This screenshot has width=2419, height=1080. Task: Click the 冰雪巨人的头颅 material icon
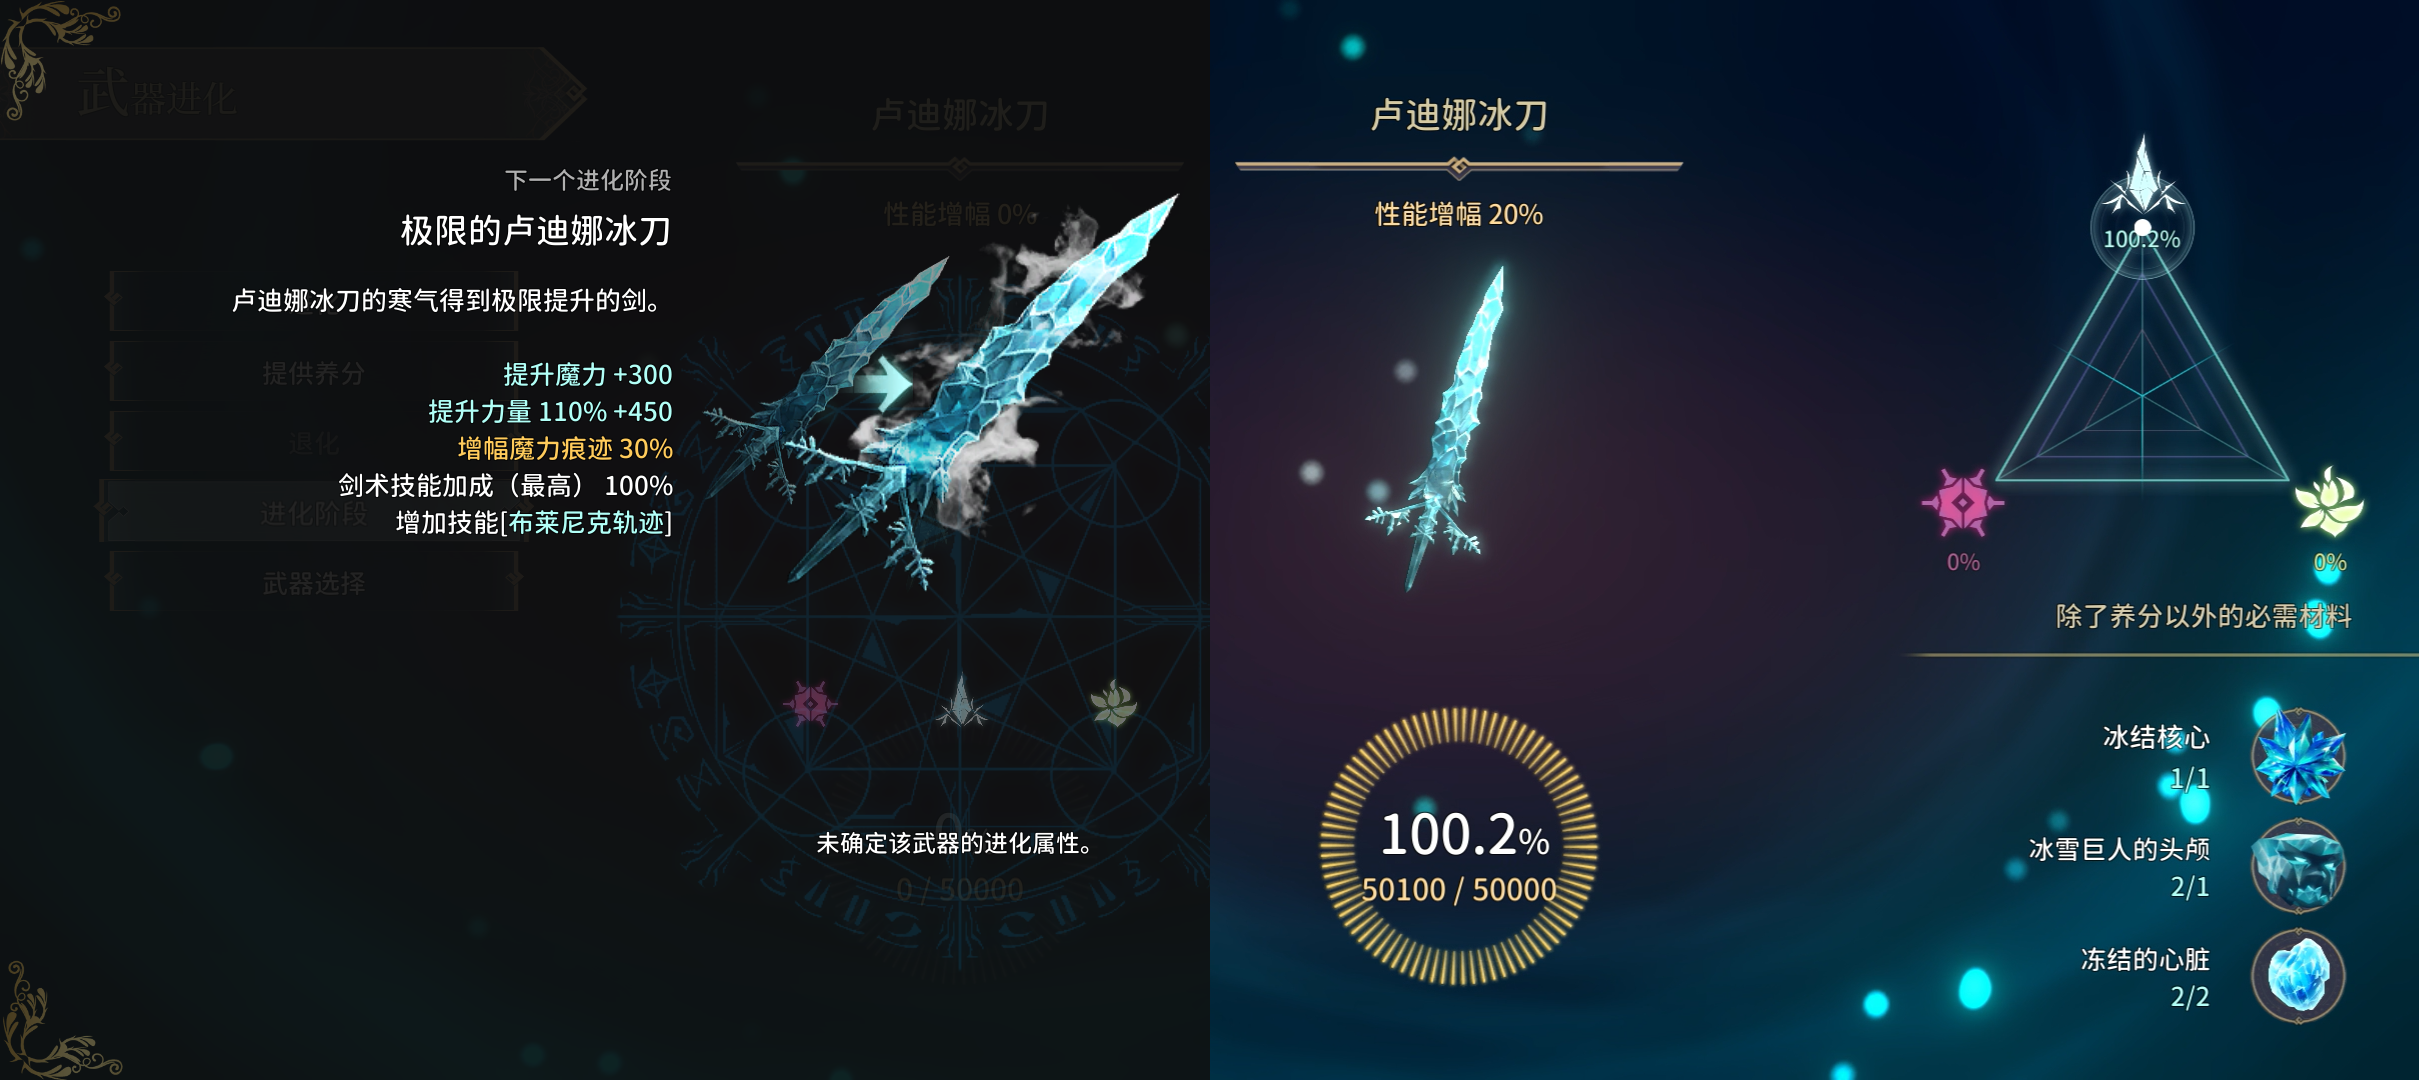point(2298,866)
